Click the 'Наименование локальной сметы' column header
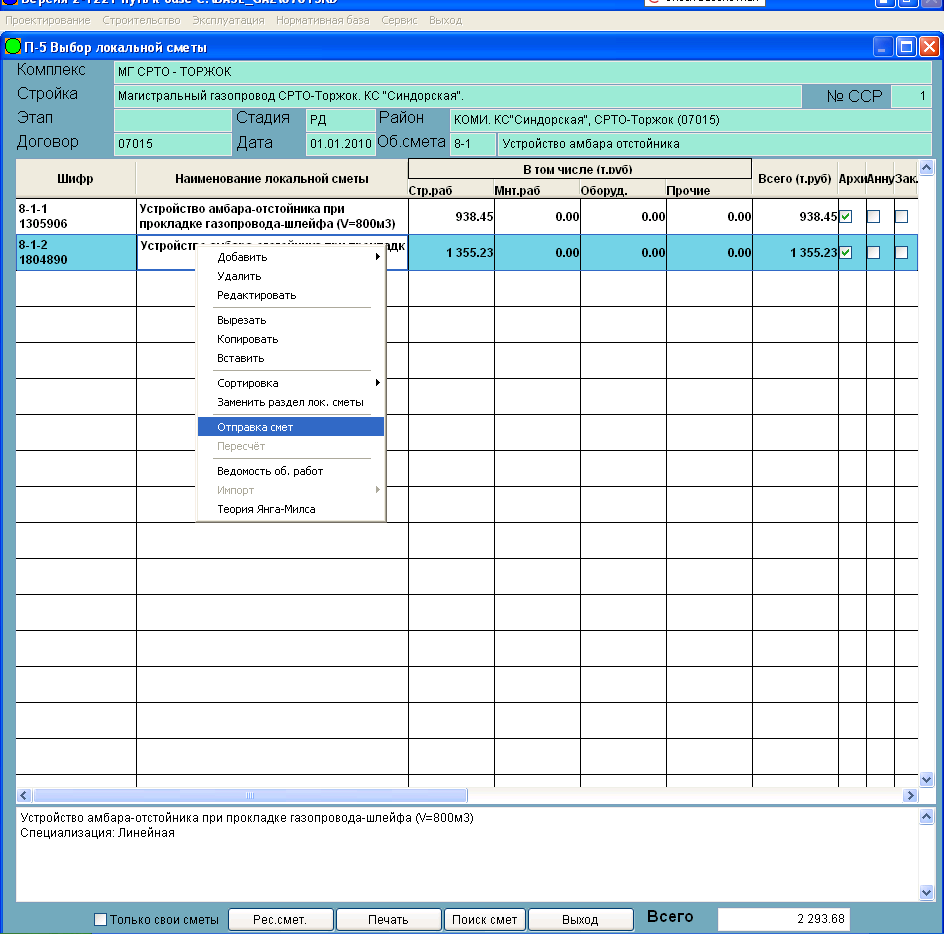This screenshot has height=934, width=944. [272, 178]
